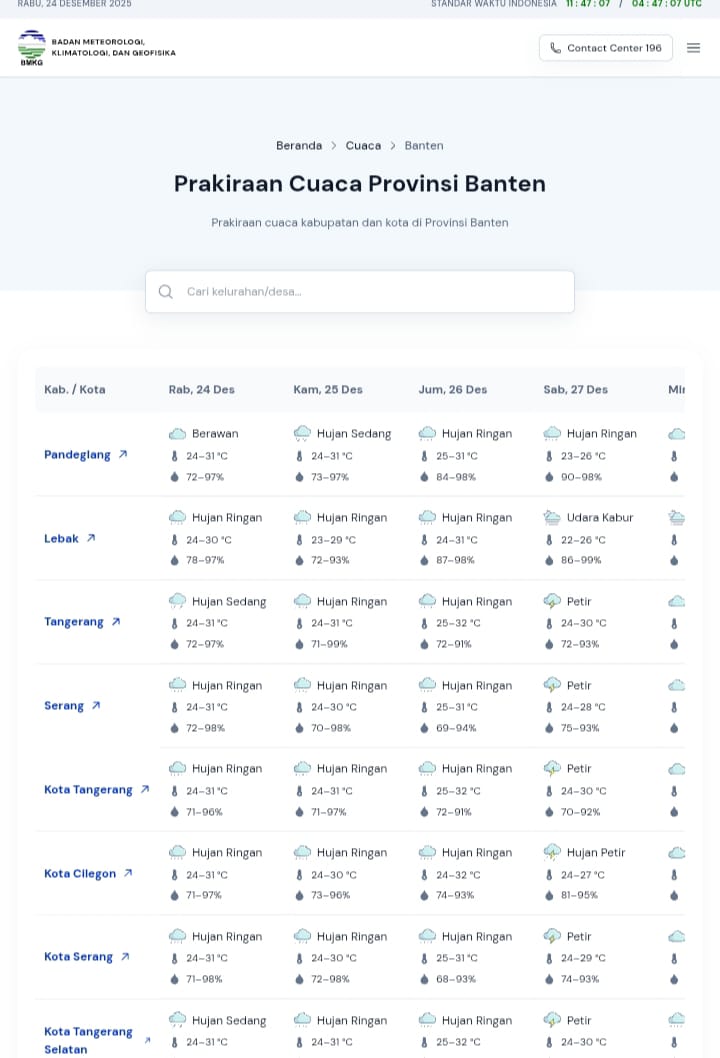
Task: Click Pandeglang Wednesday cloudy weather icon
Action: [x=177, y=434]
